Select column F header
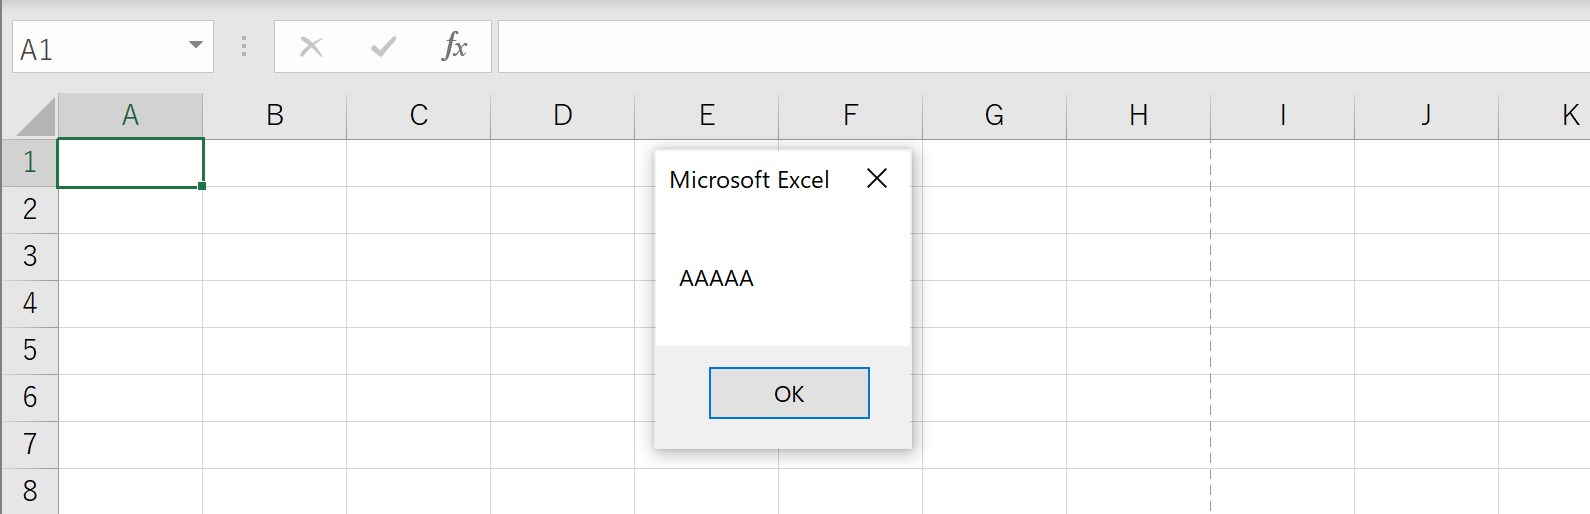The image size is (1590, 514). point(851,115)
